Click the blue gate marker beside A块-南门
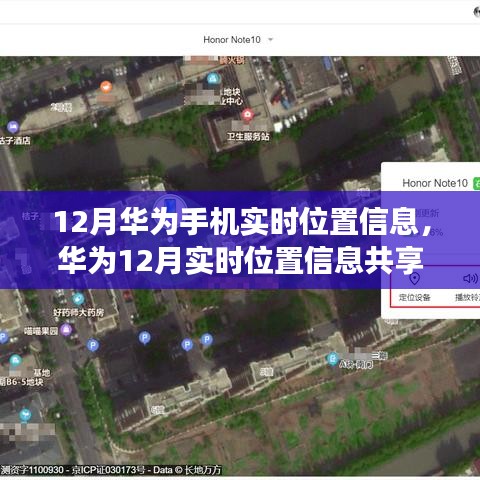This screenshot has height=480, width=480. coord(332,359)
